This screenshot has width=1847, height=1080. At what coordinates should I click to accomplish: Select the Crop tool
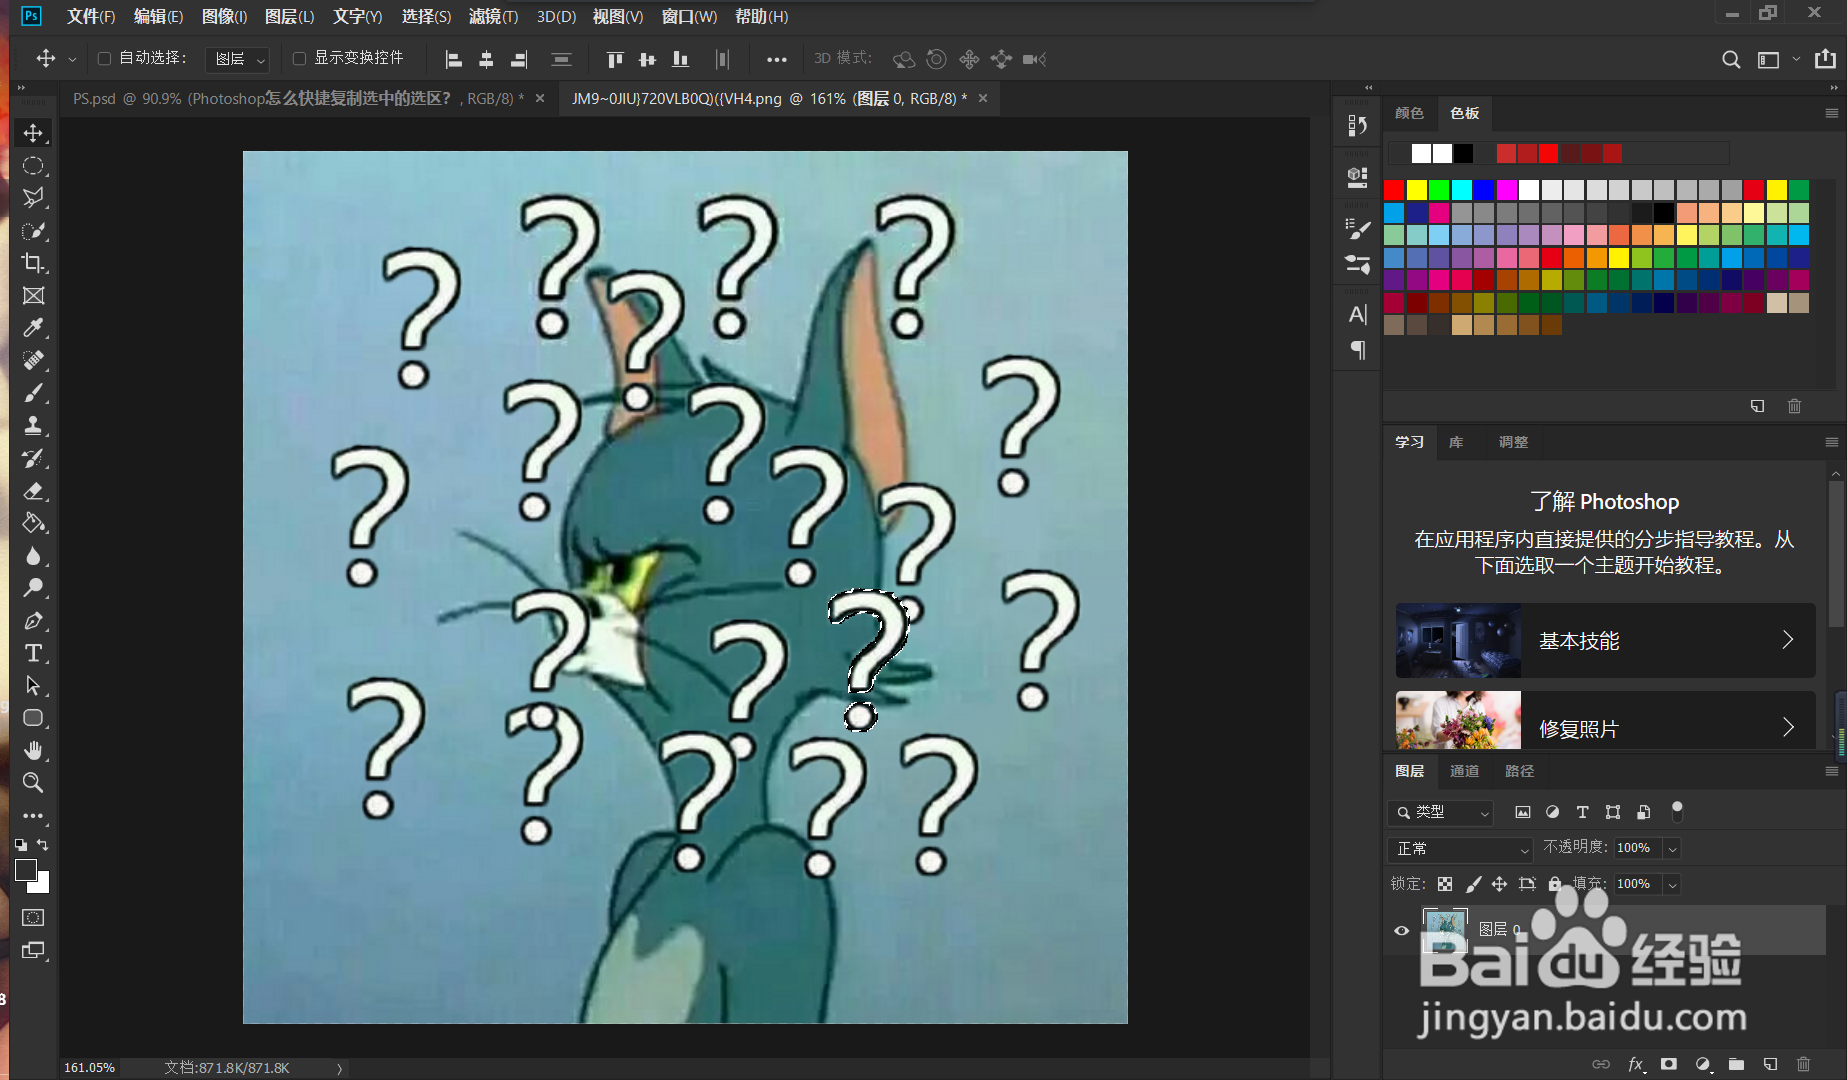click(x=33, y=263)
